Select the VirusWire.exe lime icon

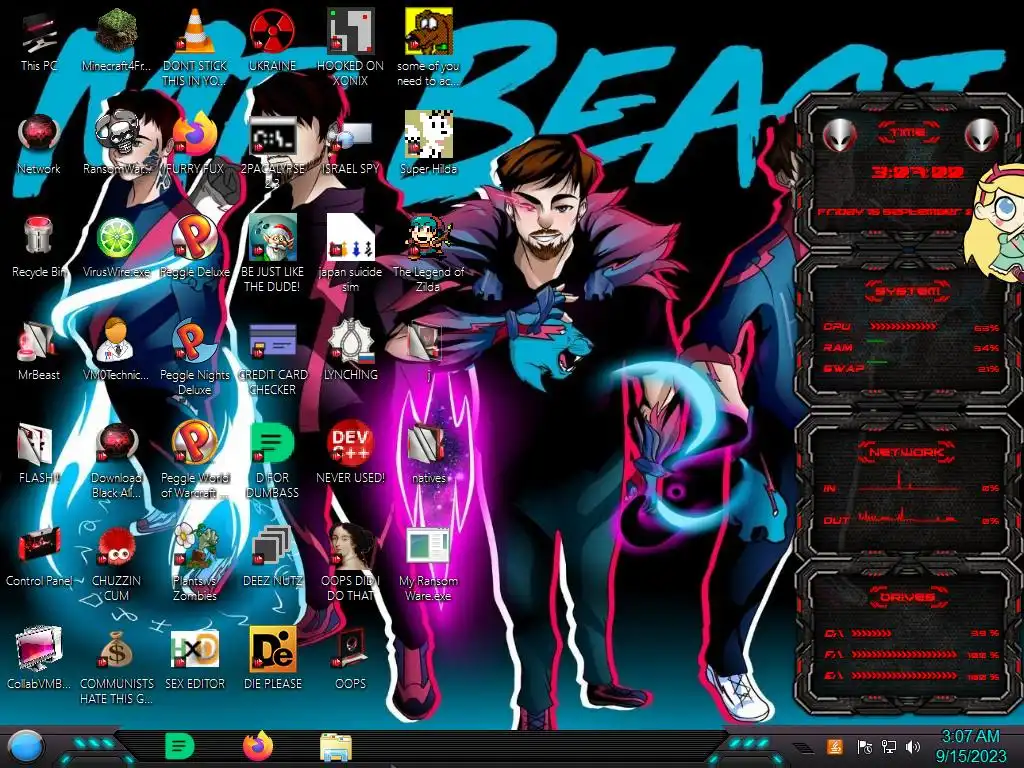click(x=116, y=248)
